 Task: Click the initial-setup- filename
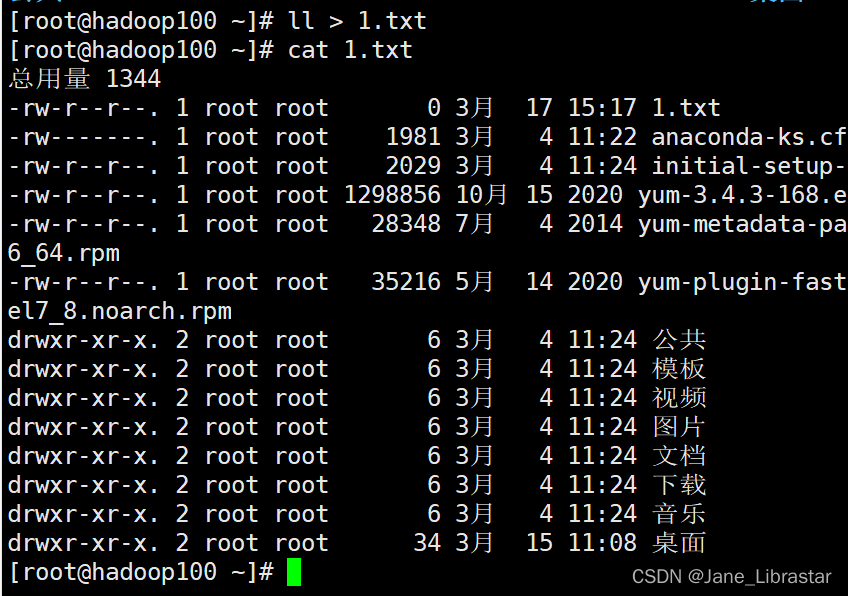coord(748,166)
